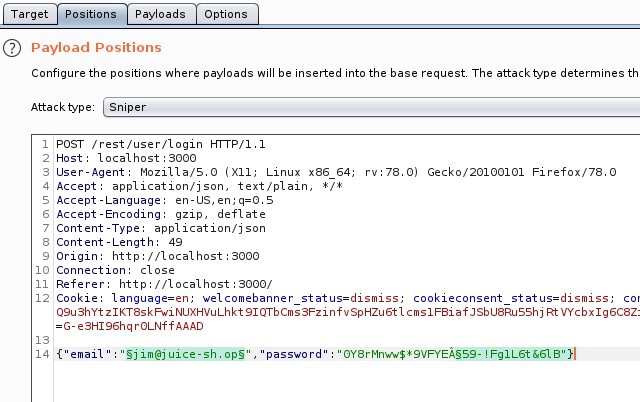Screen dimensions: 640x402
Task: Click the welcomebanner_status=dismiss cookie parameter
Action: [x=300, y=298]
